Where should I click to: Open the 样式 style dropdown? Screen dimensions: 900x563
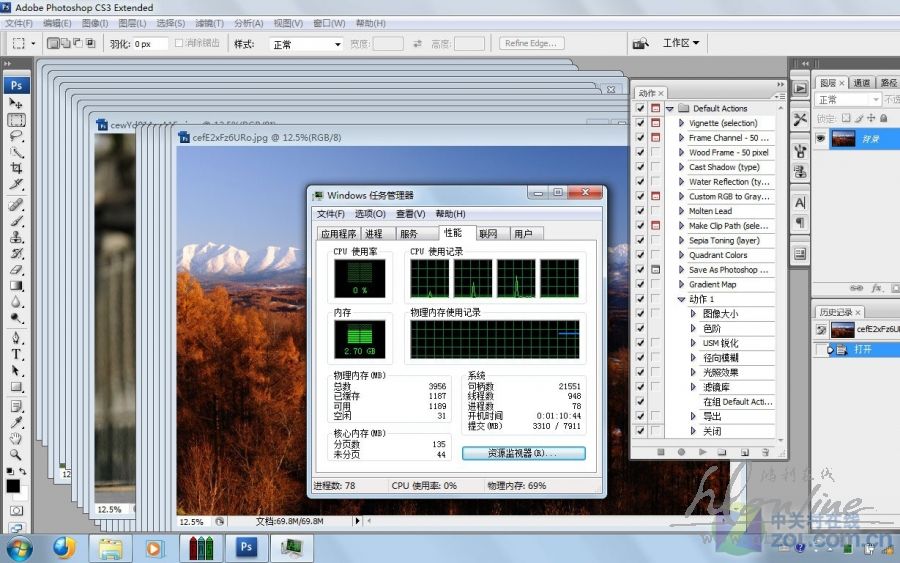pos(306,44)
